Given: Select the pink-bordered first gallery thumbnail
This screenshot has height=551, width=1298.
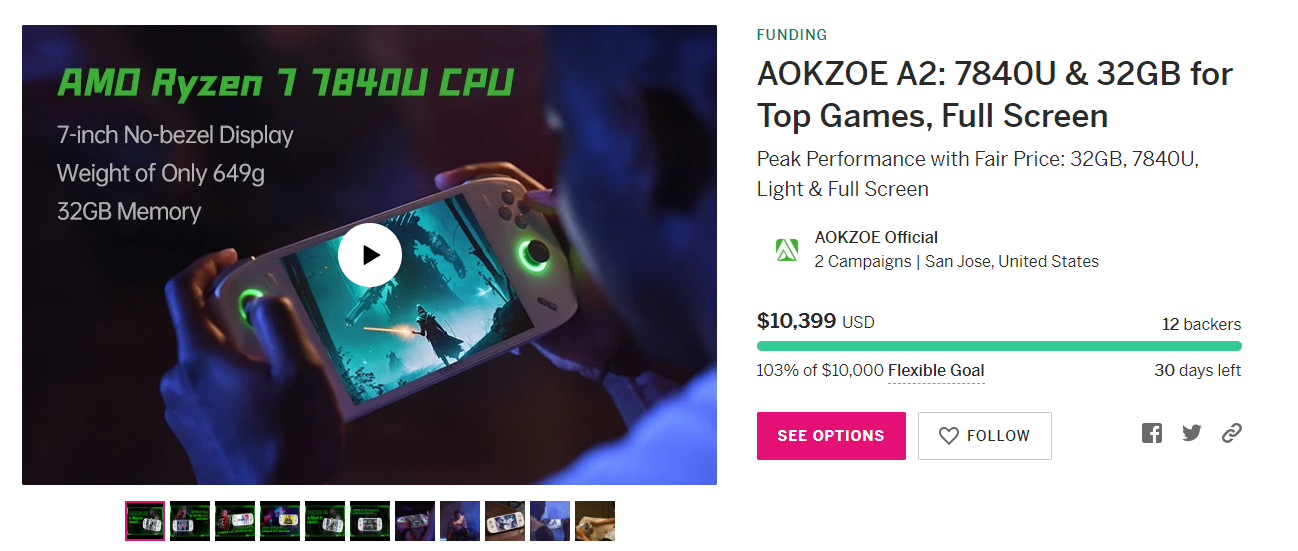Looking at the screenshot, I should click(x=145, y=521).
